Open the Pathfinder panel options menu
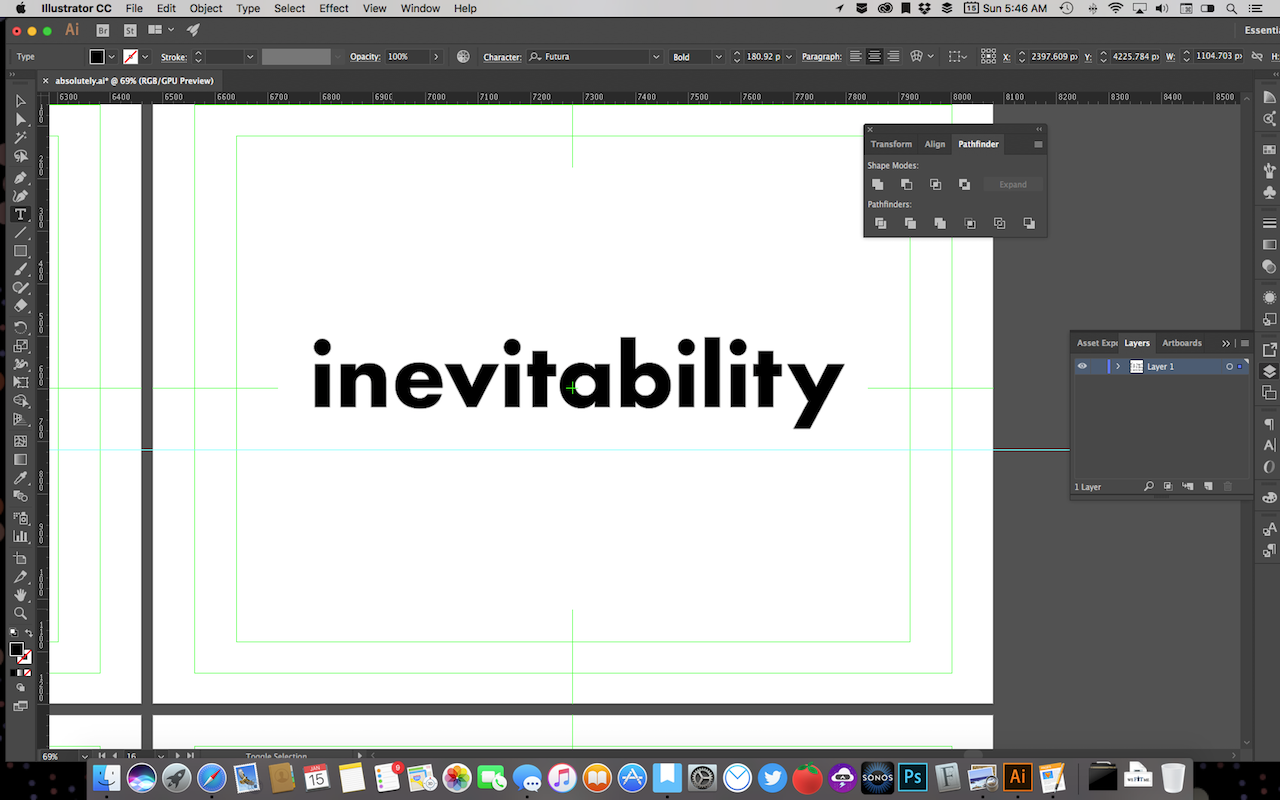 pyautogui.click(x=1038, y=144)
